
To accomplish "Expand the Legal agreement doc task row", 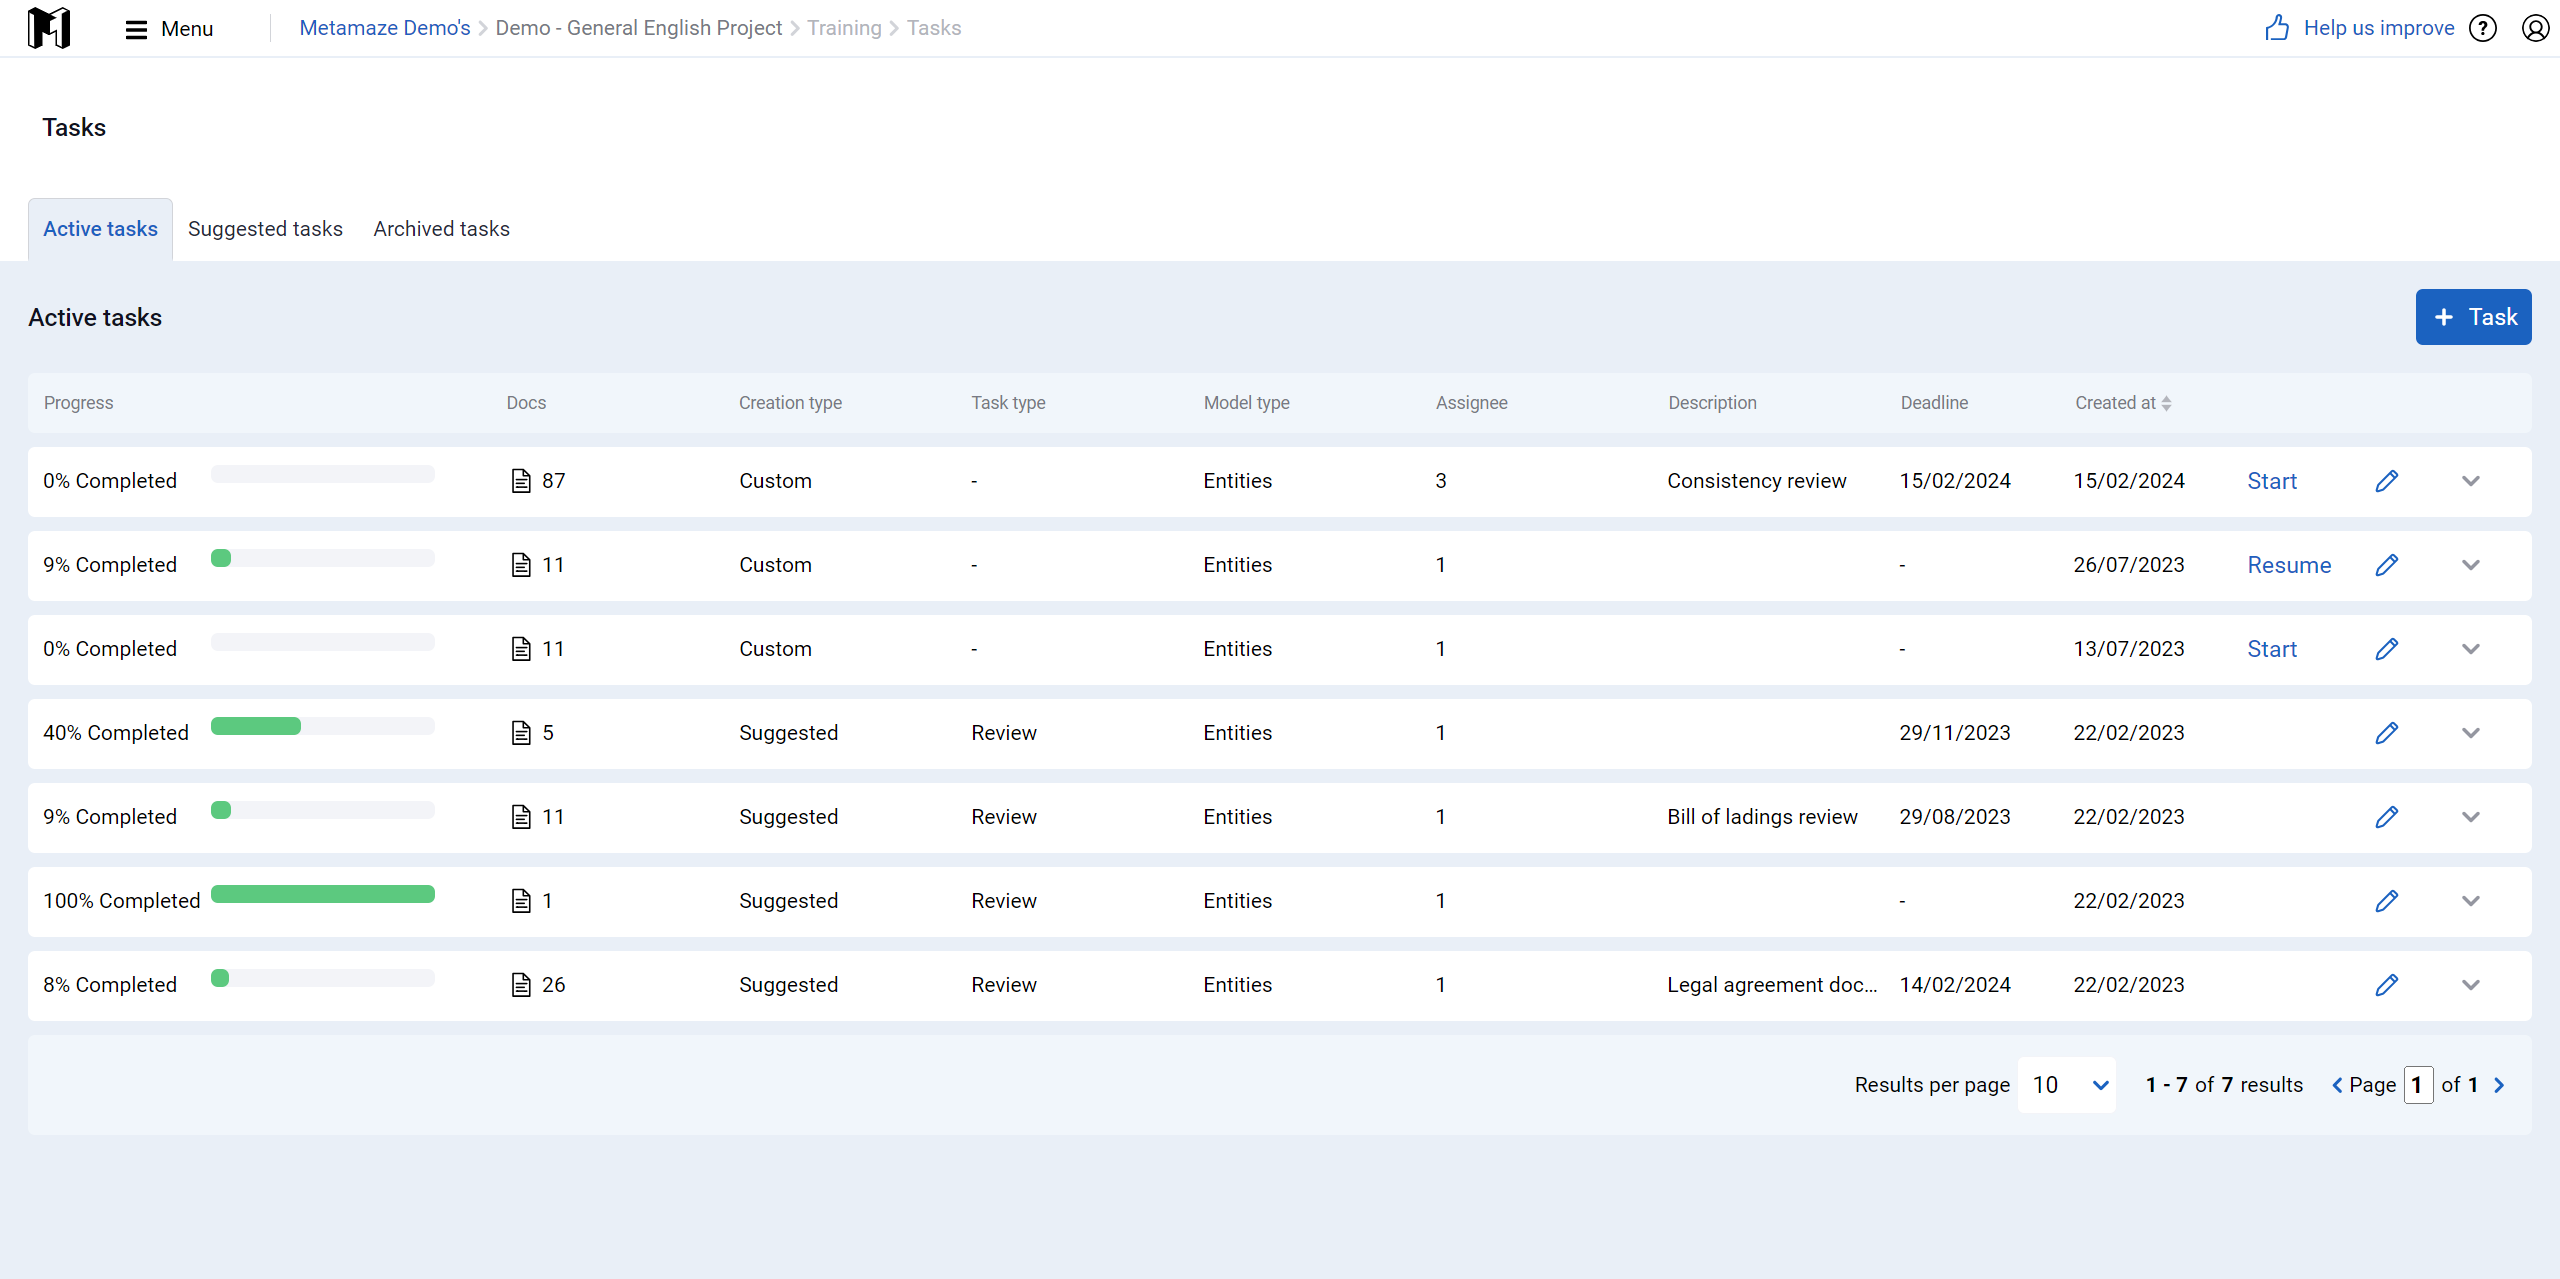I will click(2471, 985).
